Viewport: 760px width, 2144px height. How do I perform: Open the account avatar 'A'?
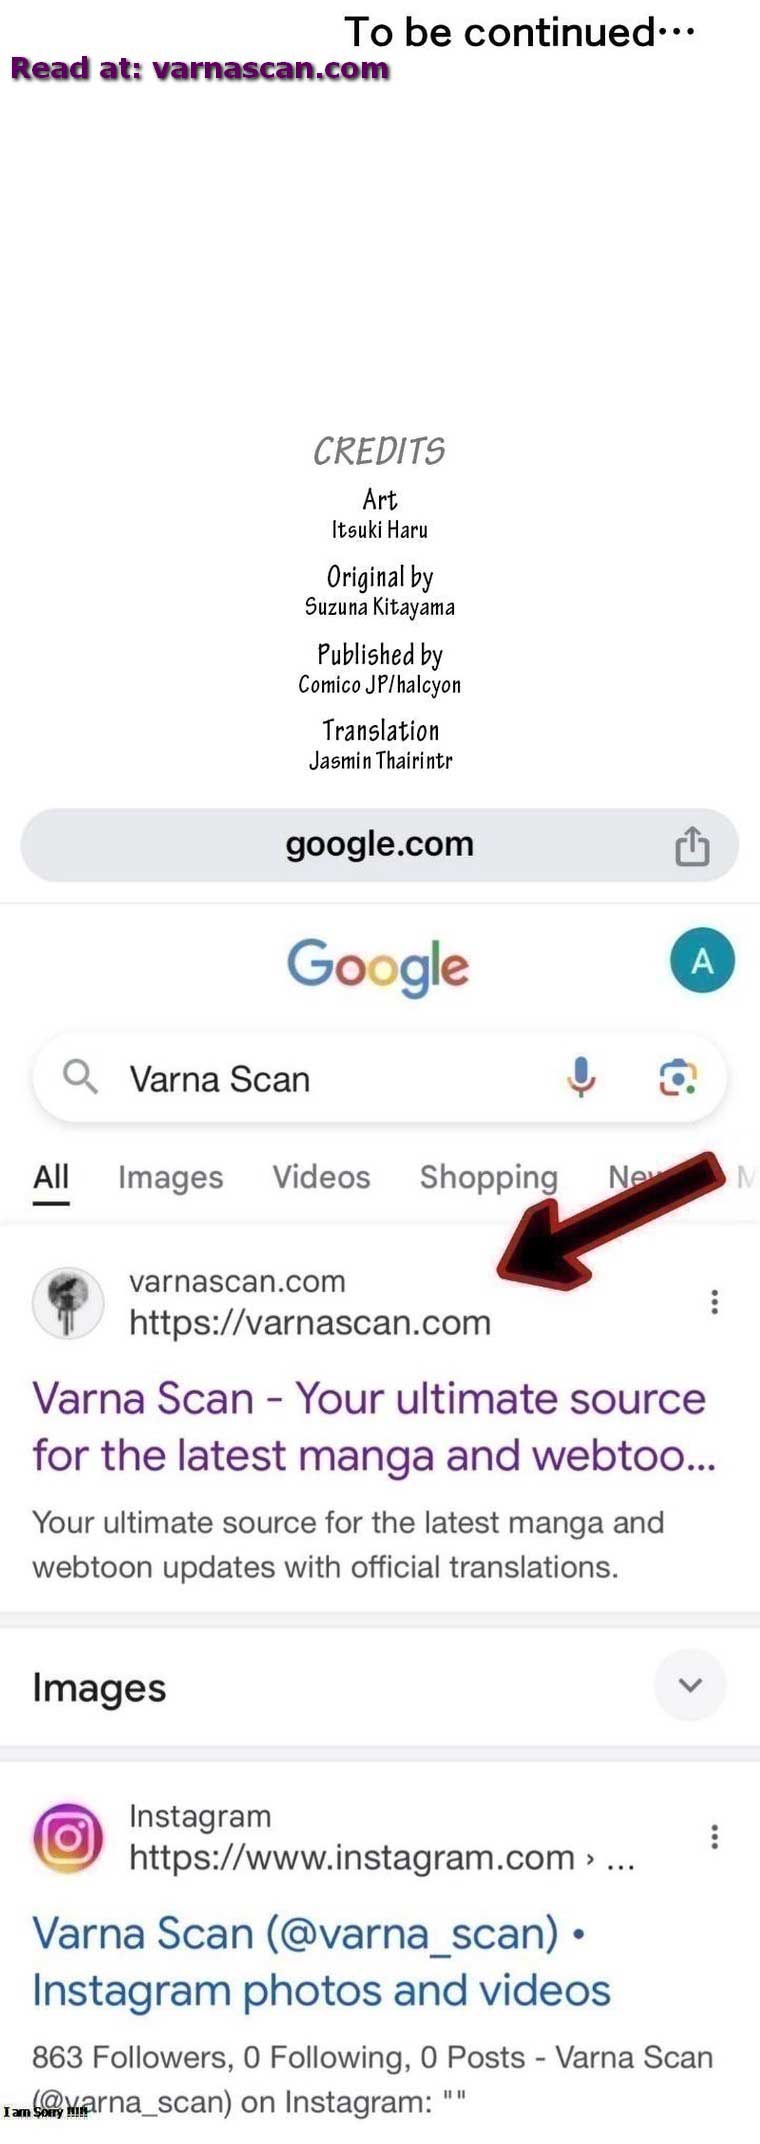702,961
